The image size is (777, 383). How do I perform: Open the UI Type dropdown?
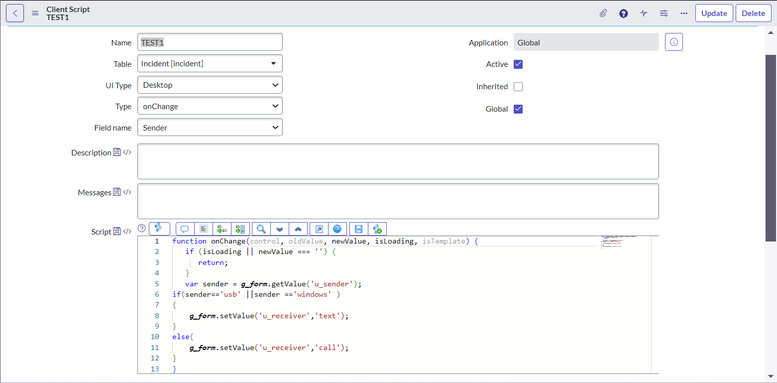(x=210, y=85)
